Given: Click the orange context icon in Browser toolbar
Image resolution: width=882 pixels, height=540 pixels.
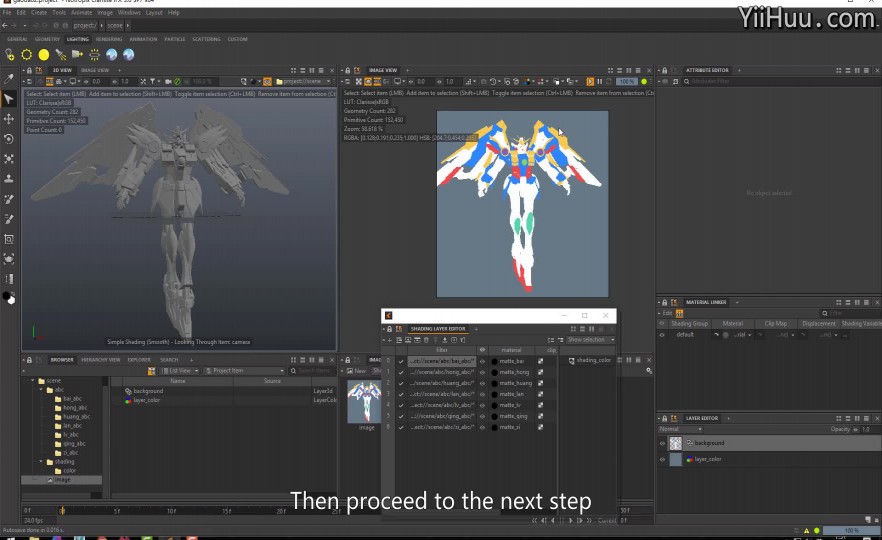Looking at the screenshot, I should pos(151,371).
